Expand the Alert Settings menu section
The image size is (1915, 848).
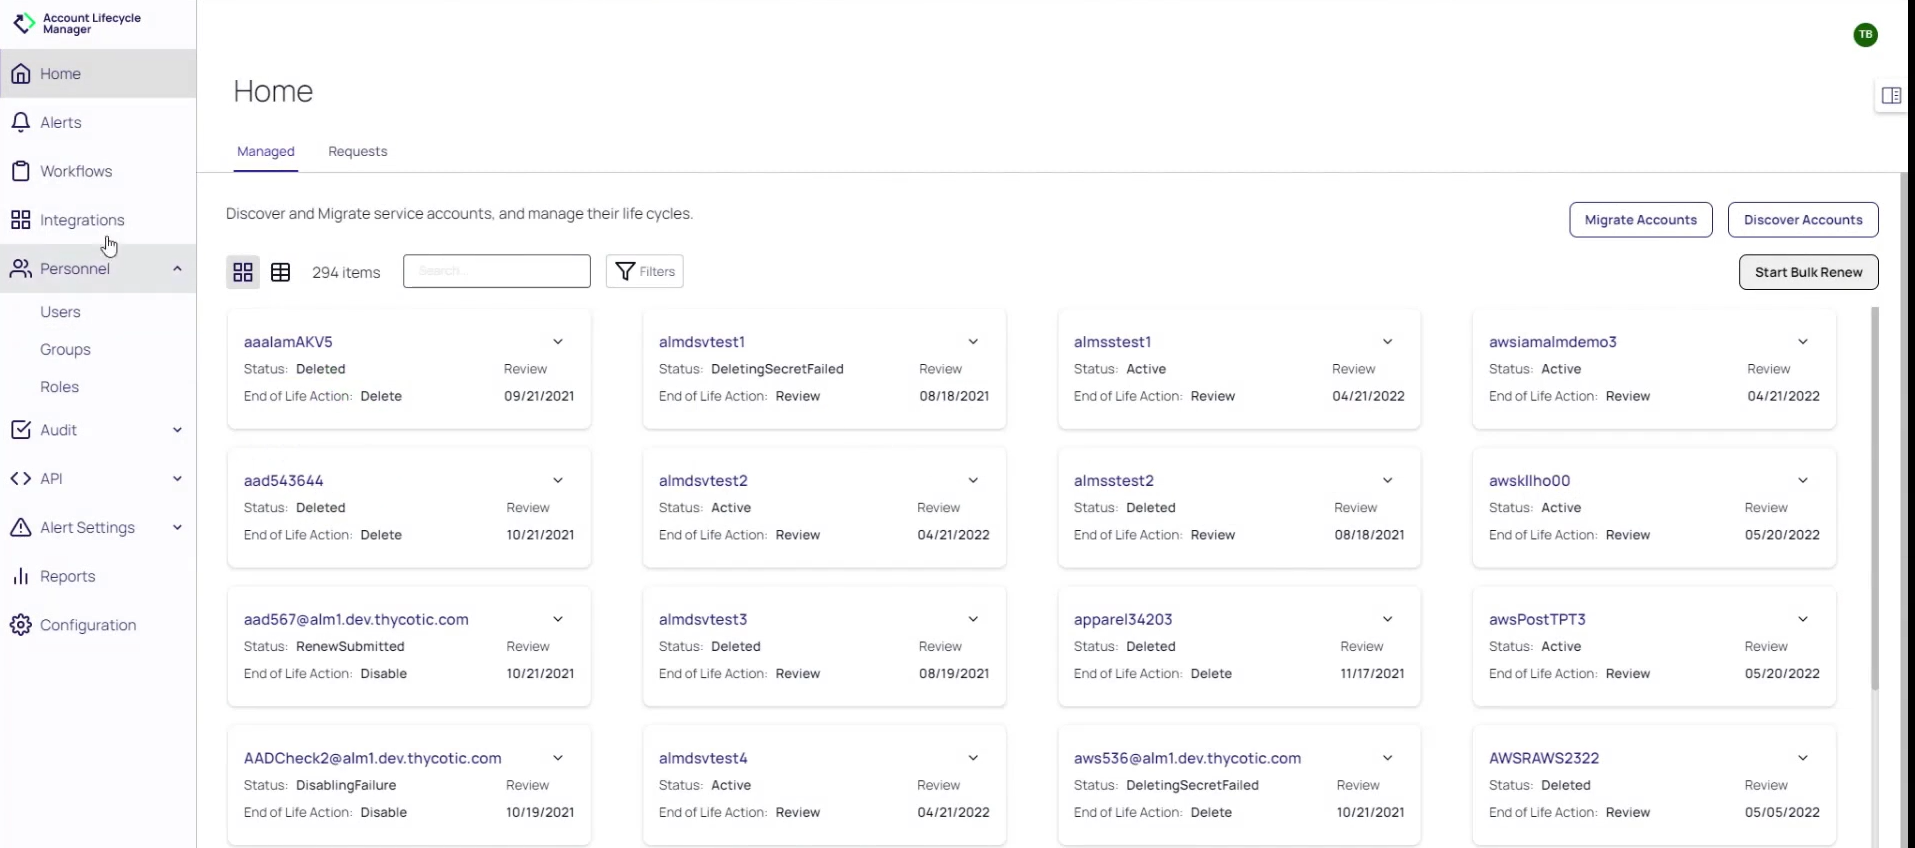(x=177, y=528)
